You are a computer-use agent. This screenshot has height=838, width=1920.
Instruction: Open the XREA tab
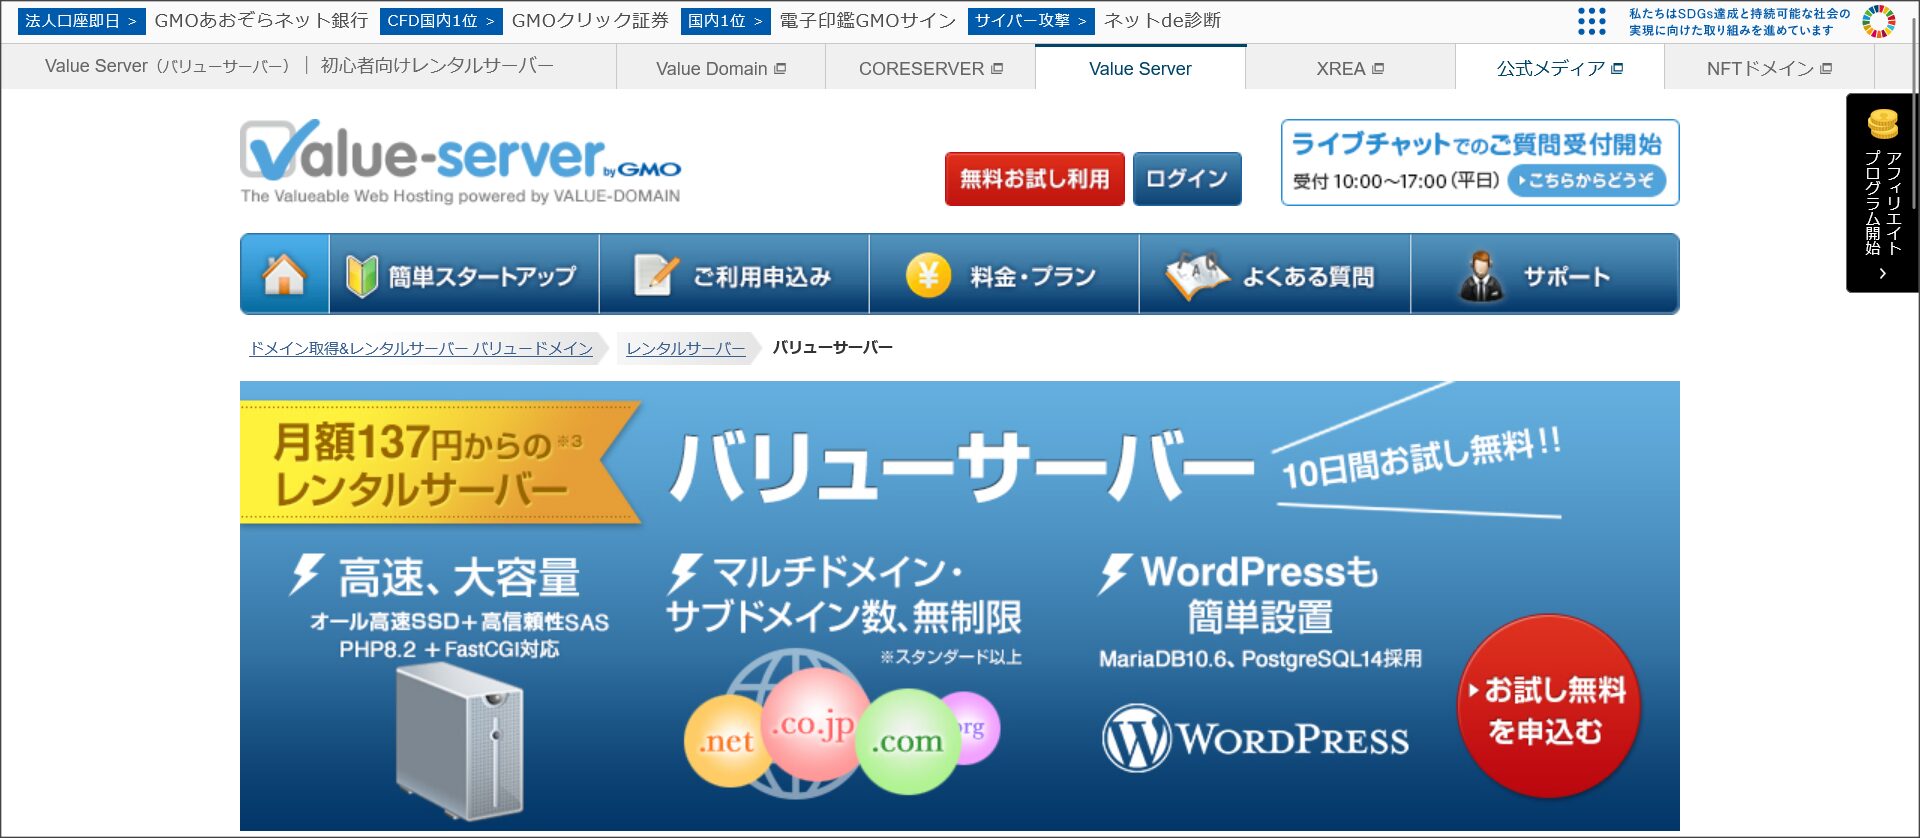point(1350,68)
